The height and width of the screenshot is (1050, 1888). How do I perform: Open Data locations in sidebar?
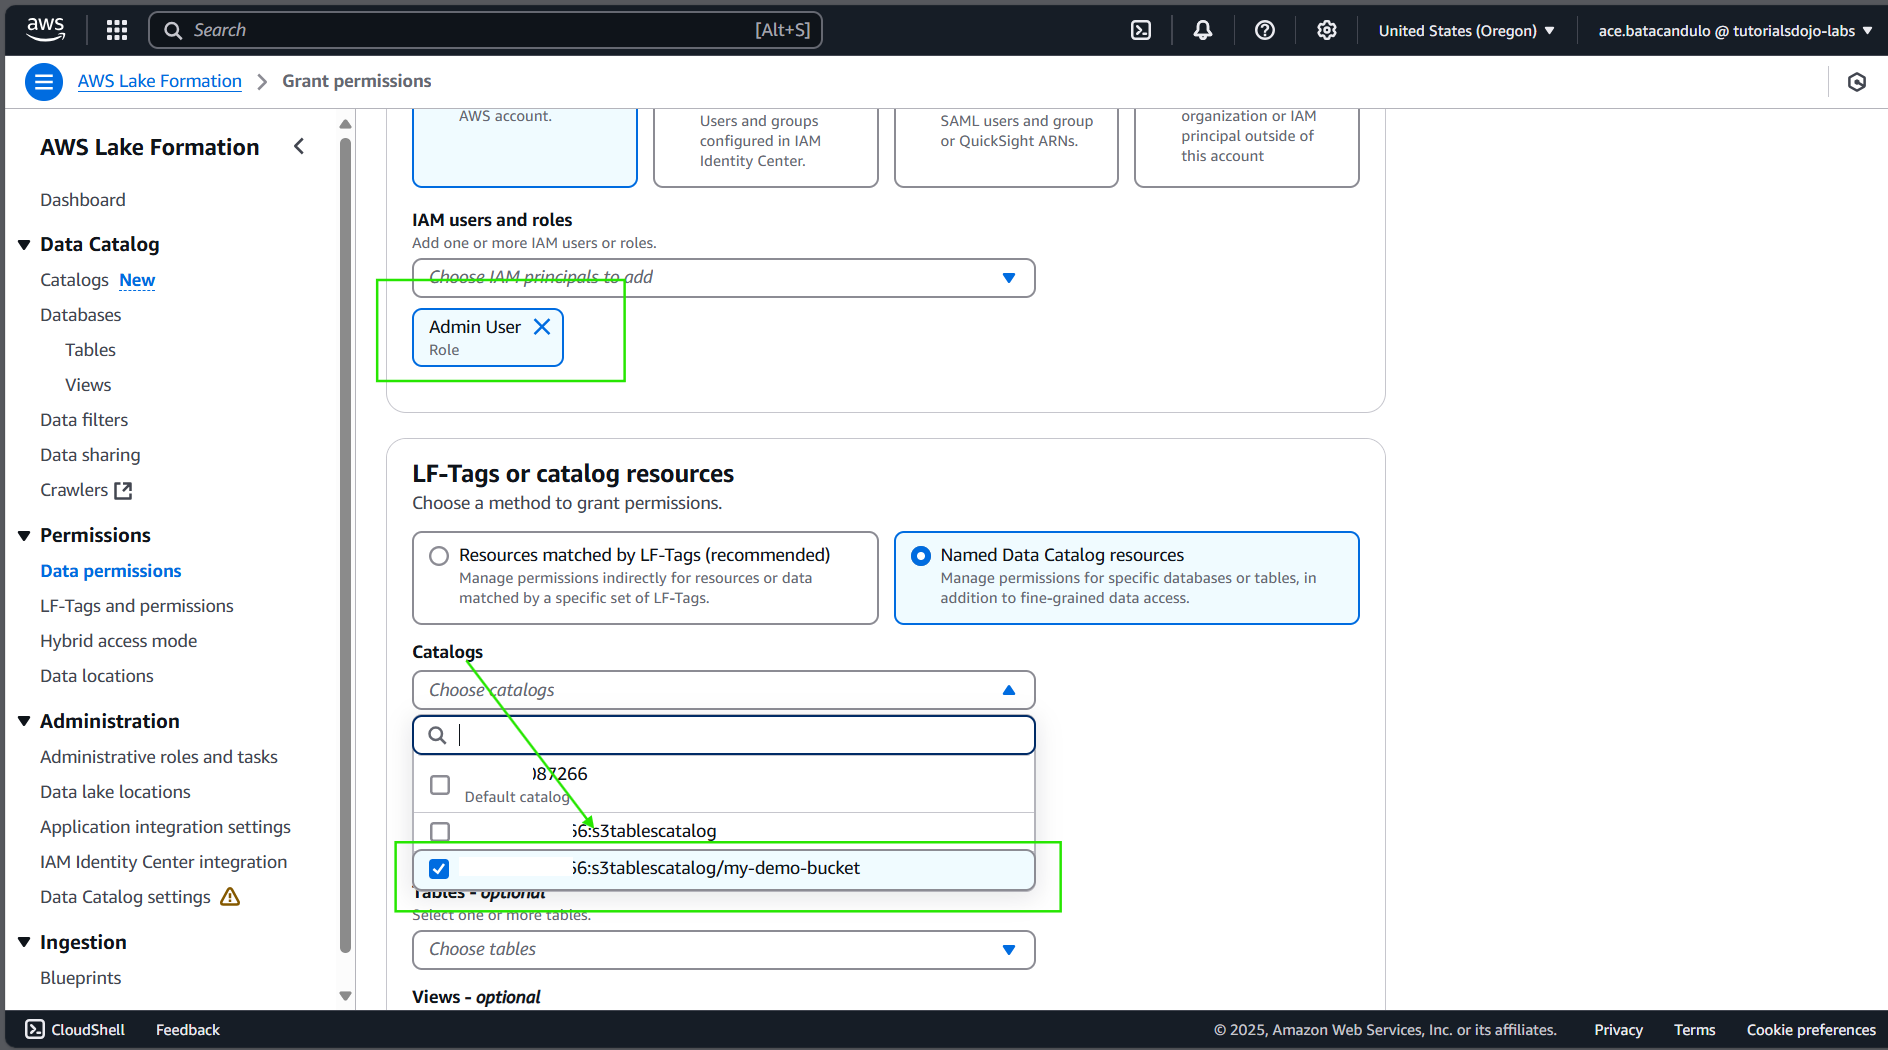pos(97,676)
